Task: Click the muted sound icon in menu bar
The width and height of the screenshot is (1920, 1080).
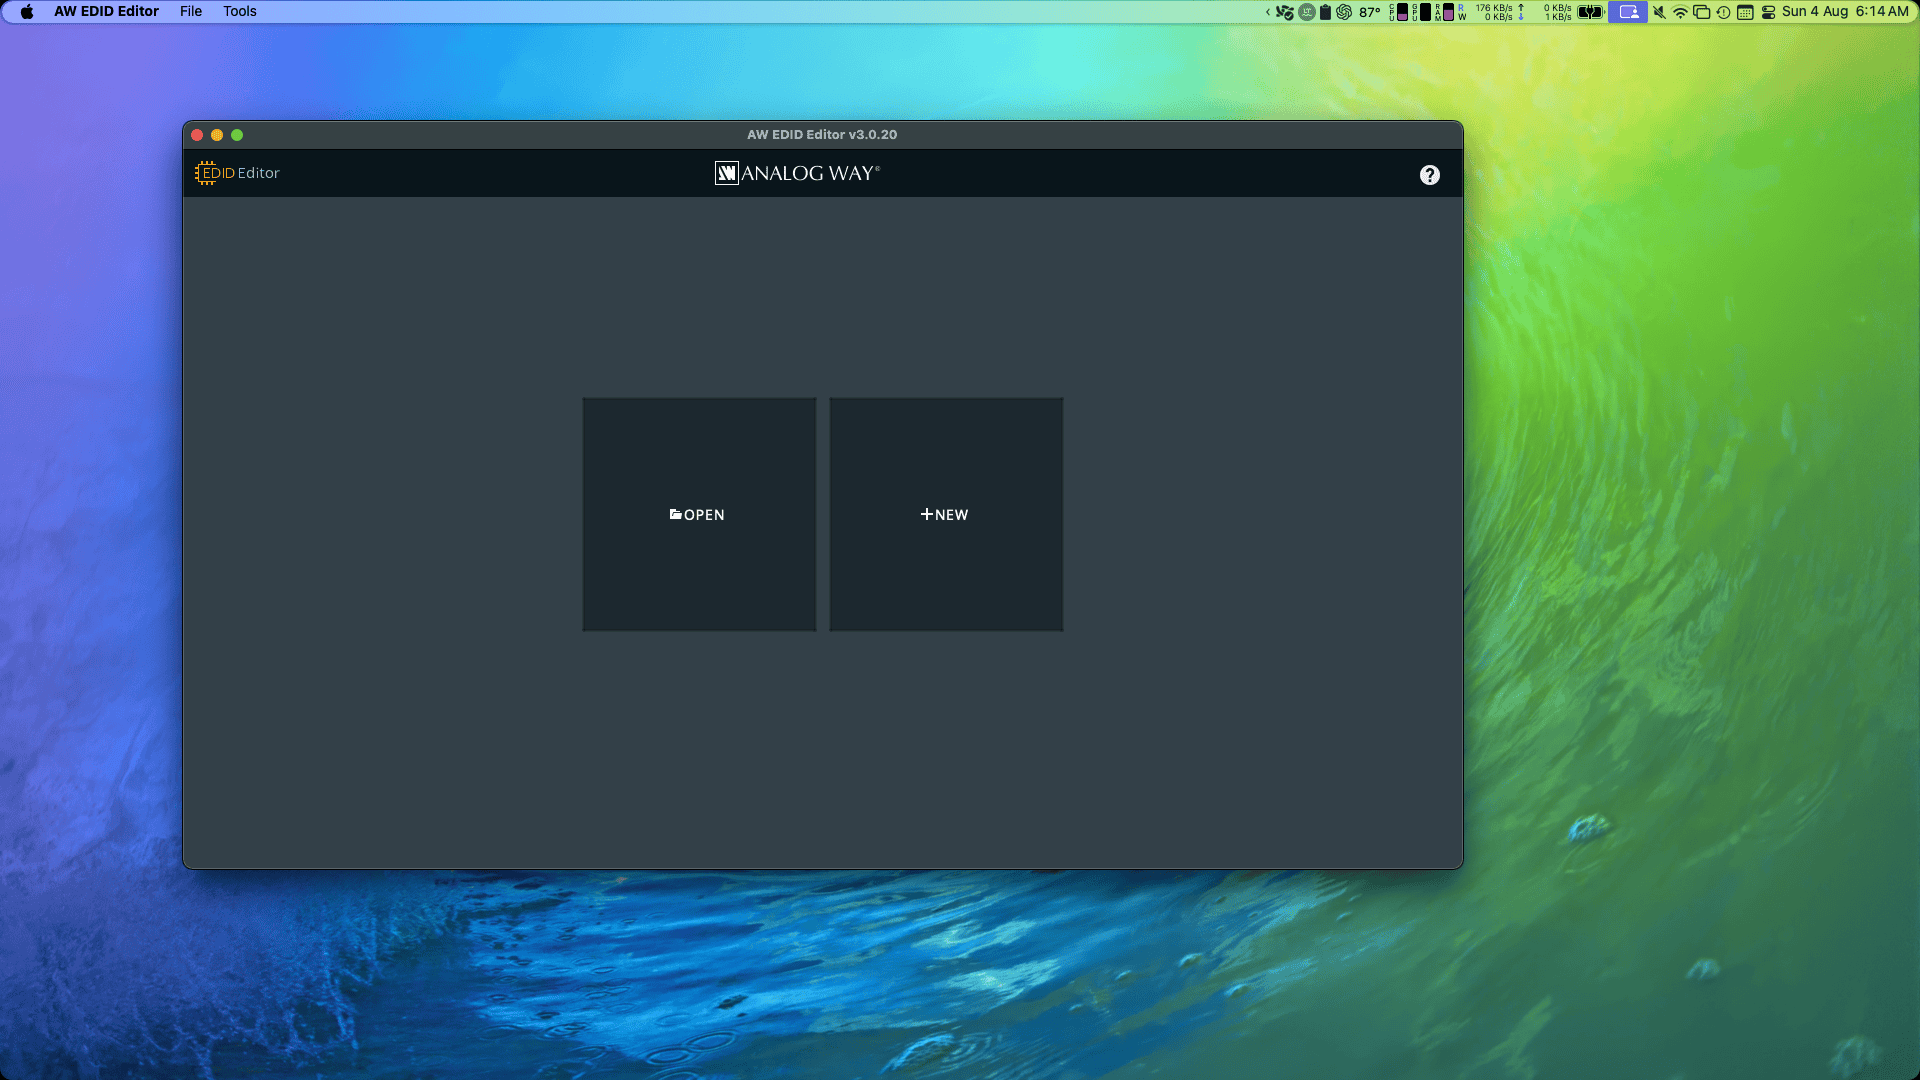Action: tap(1659, 12)
